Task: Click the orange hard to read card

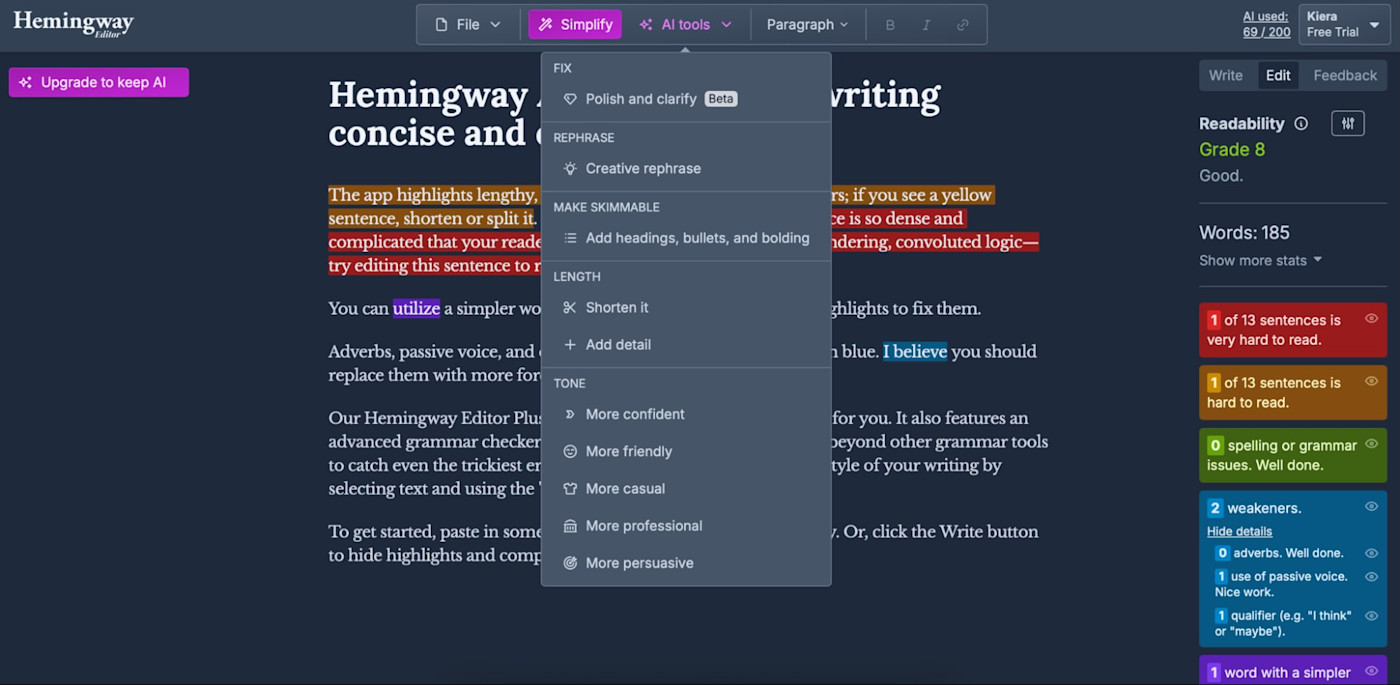Action: (1293, 392)
